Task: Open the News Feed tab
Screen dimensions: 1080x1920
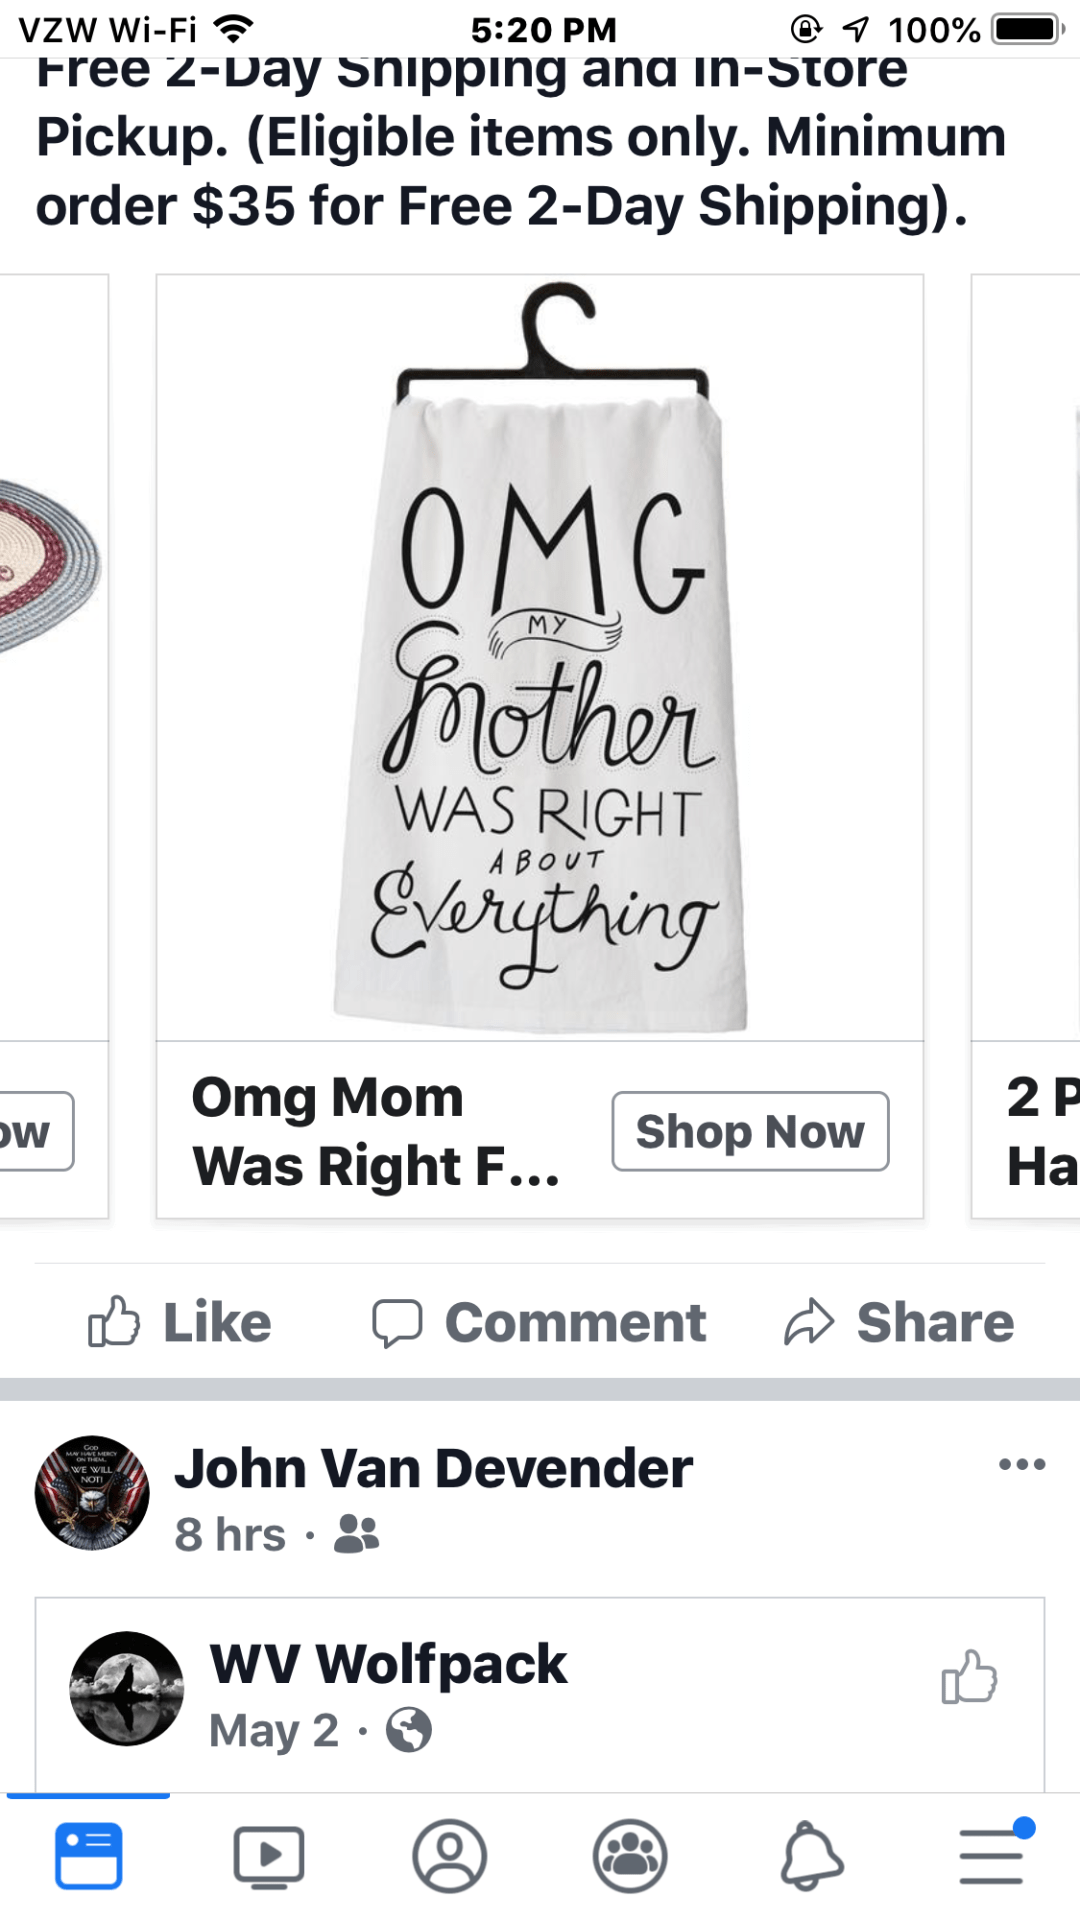Action: [x=89, y=1856]
